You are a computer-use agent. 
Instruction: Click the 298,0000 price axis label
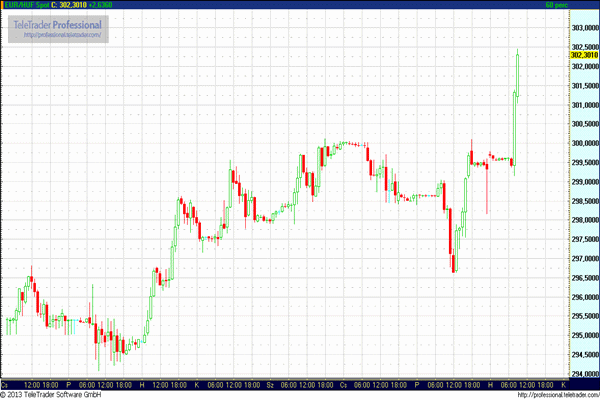(583, 220)
